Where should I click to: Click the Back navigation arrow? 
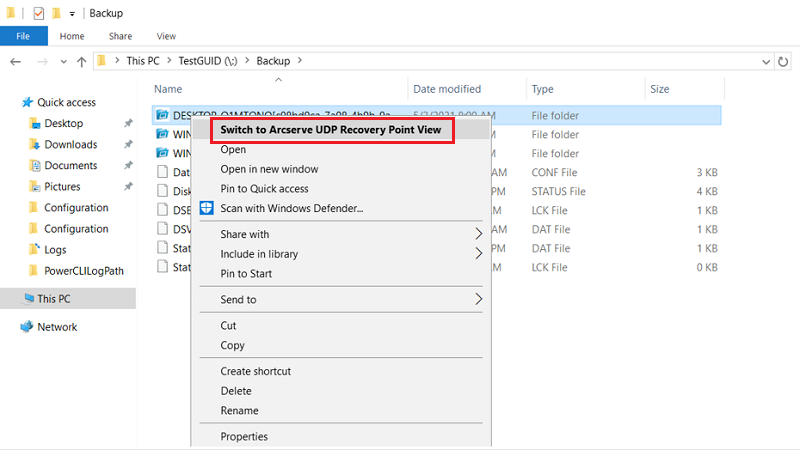tap(15, 62)
